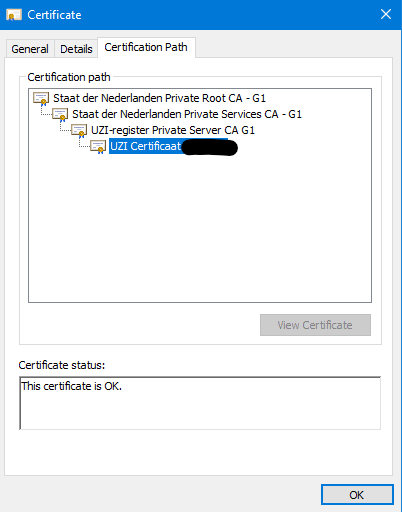The image size is (402, 512).
Task: Click the UZI Certificaat certificate icon
Action: click(98, 147)
